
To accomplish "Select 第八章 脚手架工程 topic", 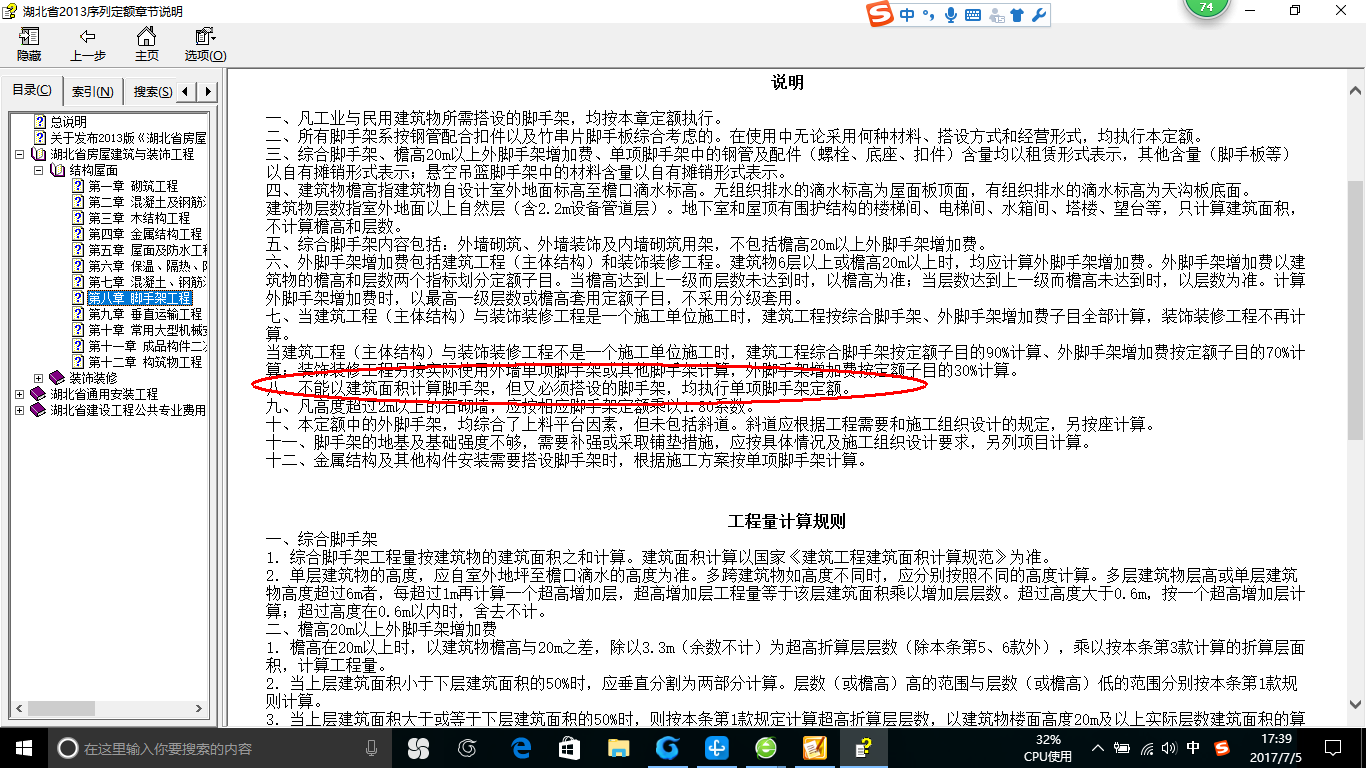I will (x=139, y=298).
